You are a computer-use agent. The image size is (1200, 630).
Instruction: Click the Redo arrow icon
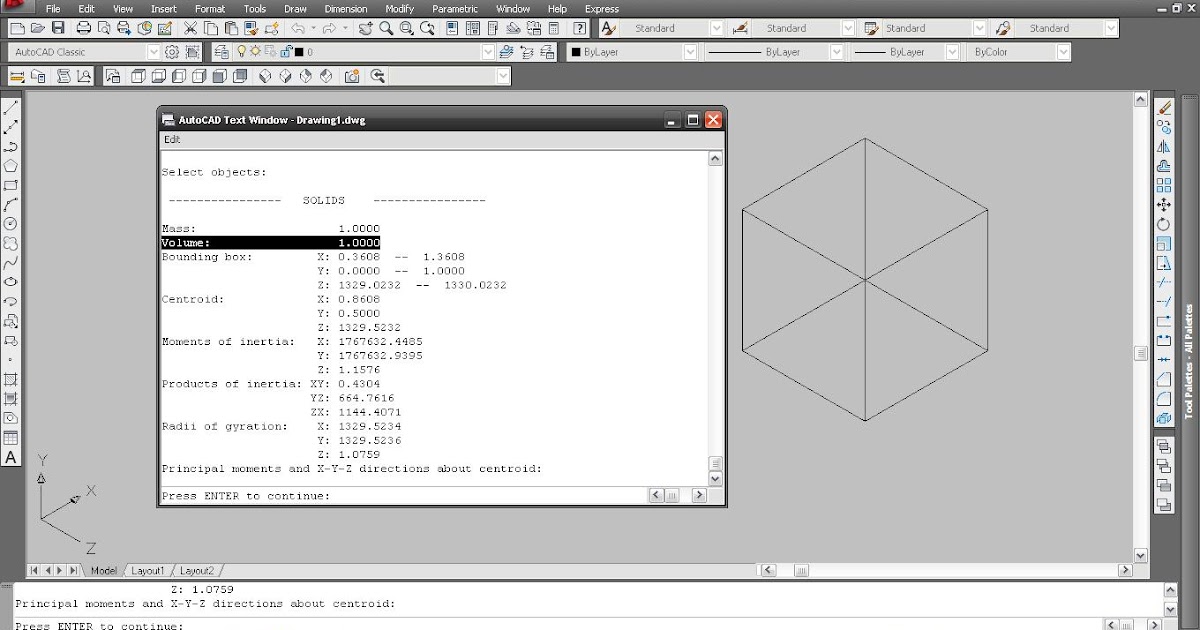tap(330, 28)
